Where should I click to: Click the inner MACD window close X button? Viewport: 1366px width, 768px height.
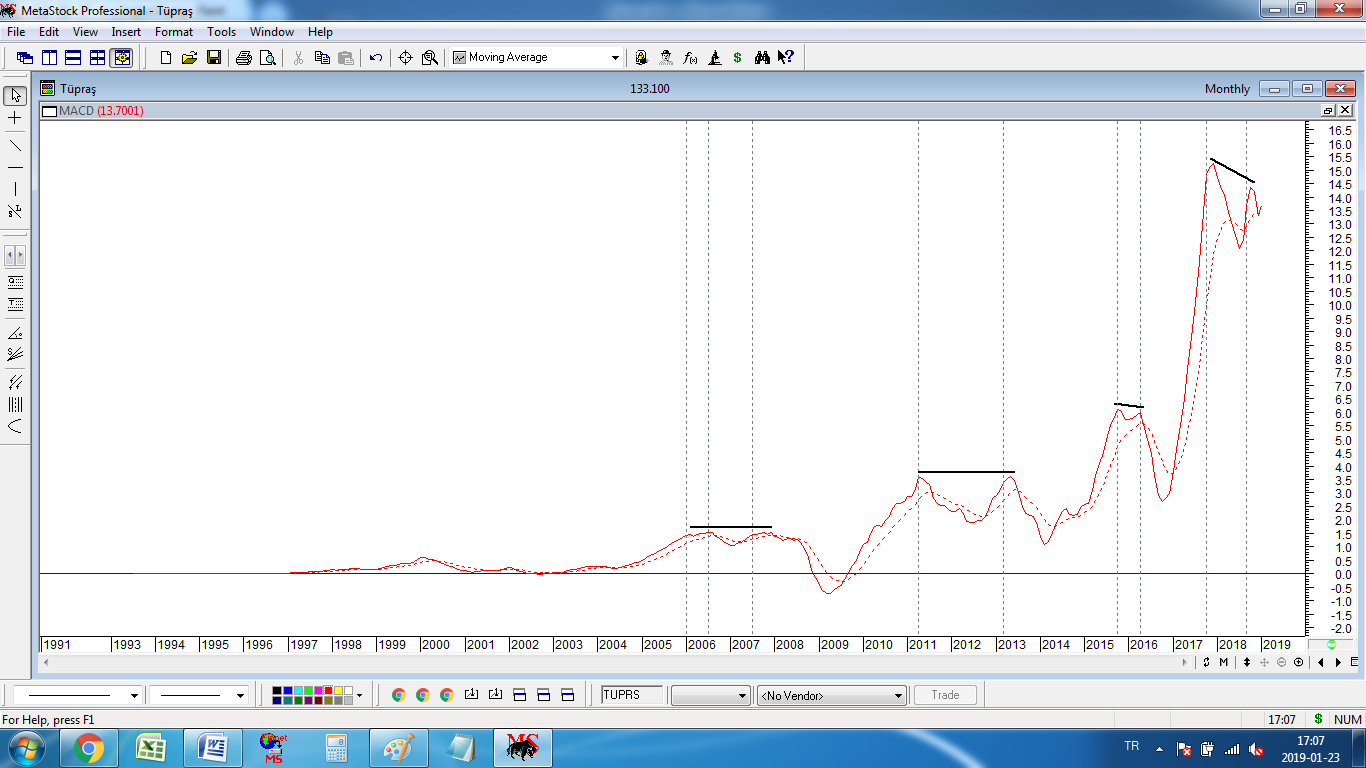[1345, 111]
